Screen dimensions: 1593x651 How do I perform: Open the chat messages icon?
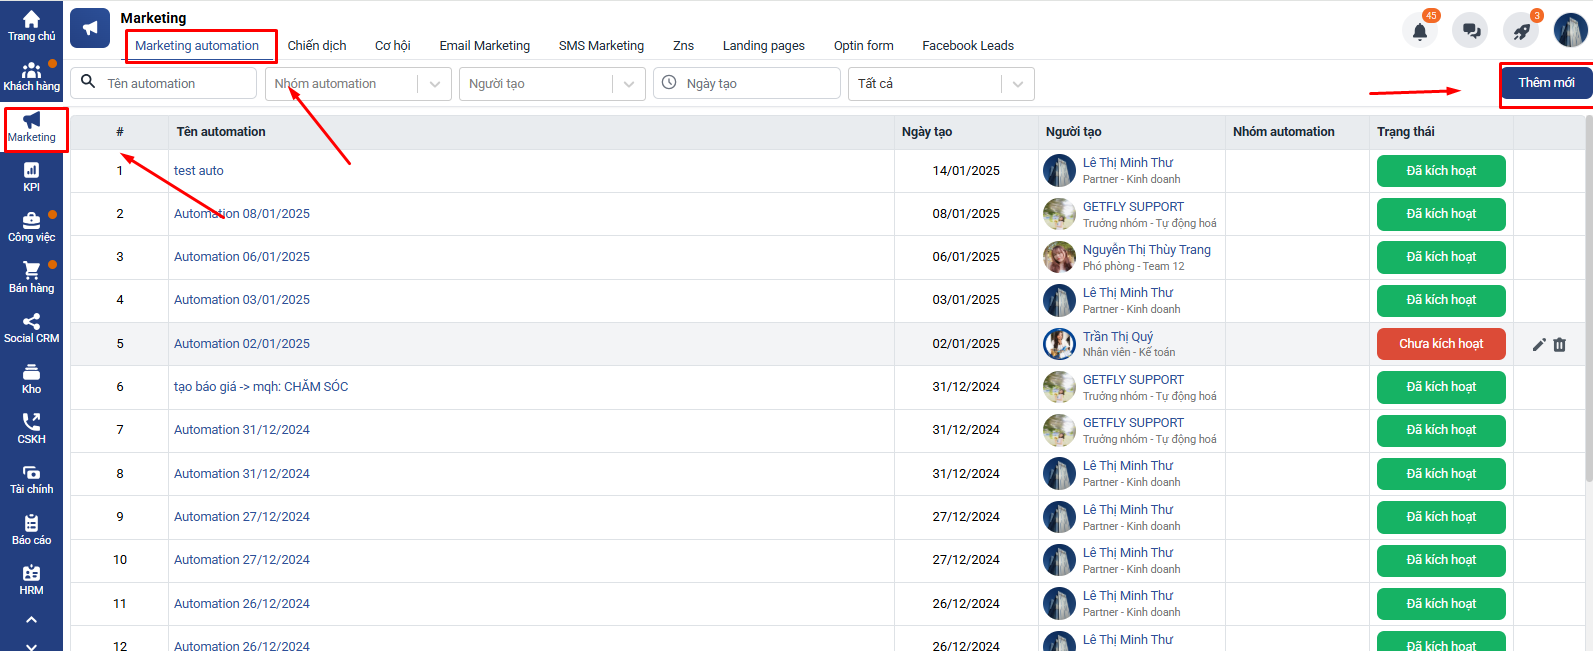(1471, 31)
